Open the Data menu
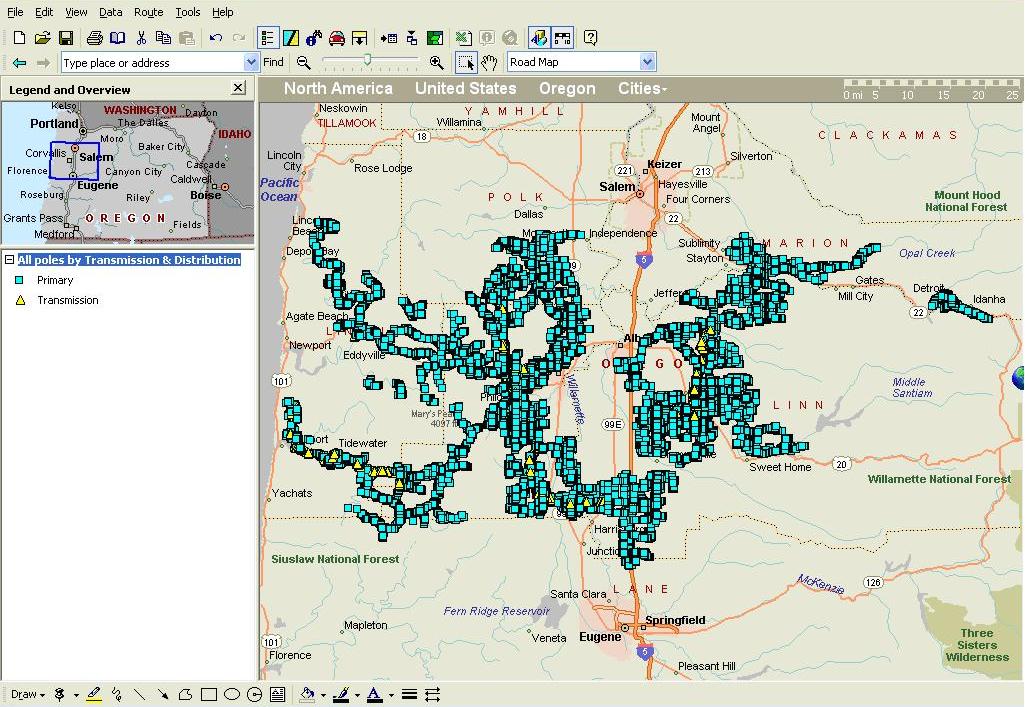Image resolution: width=1025 pixels, height=707 pixels. coord(111,12)
